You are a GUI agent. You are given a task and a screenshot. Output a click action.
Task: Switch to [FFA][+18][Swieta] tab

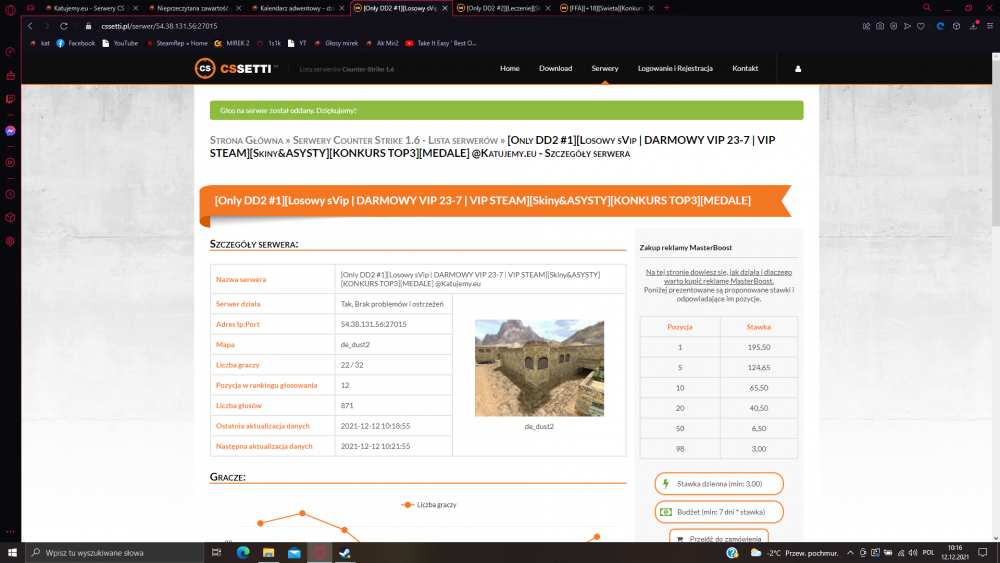coord(605,8)
